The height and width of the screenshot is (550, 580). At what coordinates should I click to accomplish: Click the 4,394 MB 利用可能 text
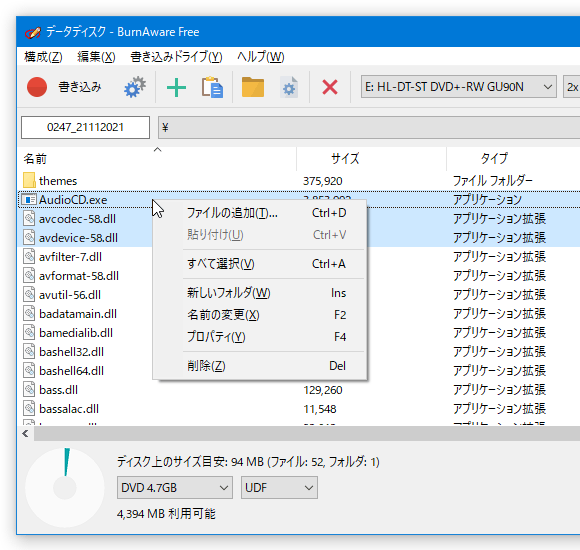point(166,514)
